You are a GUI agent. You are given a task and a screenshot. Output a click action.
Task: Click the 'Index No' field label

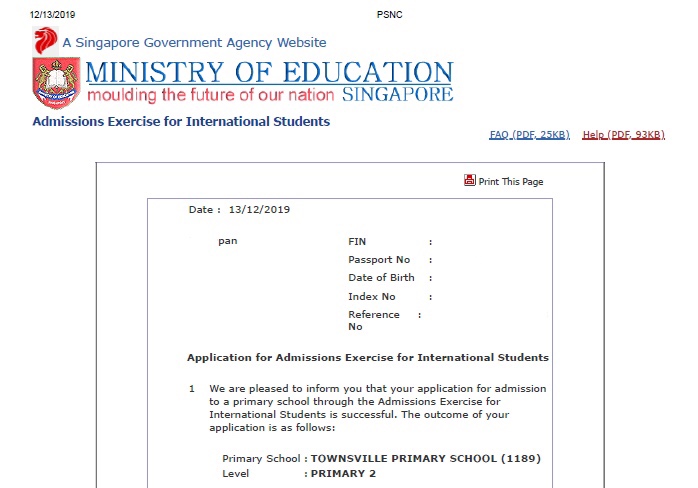click(371, 297)
